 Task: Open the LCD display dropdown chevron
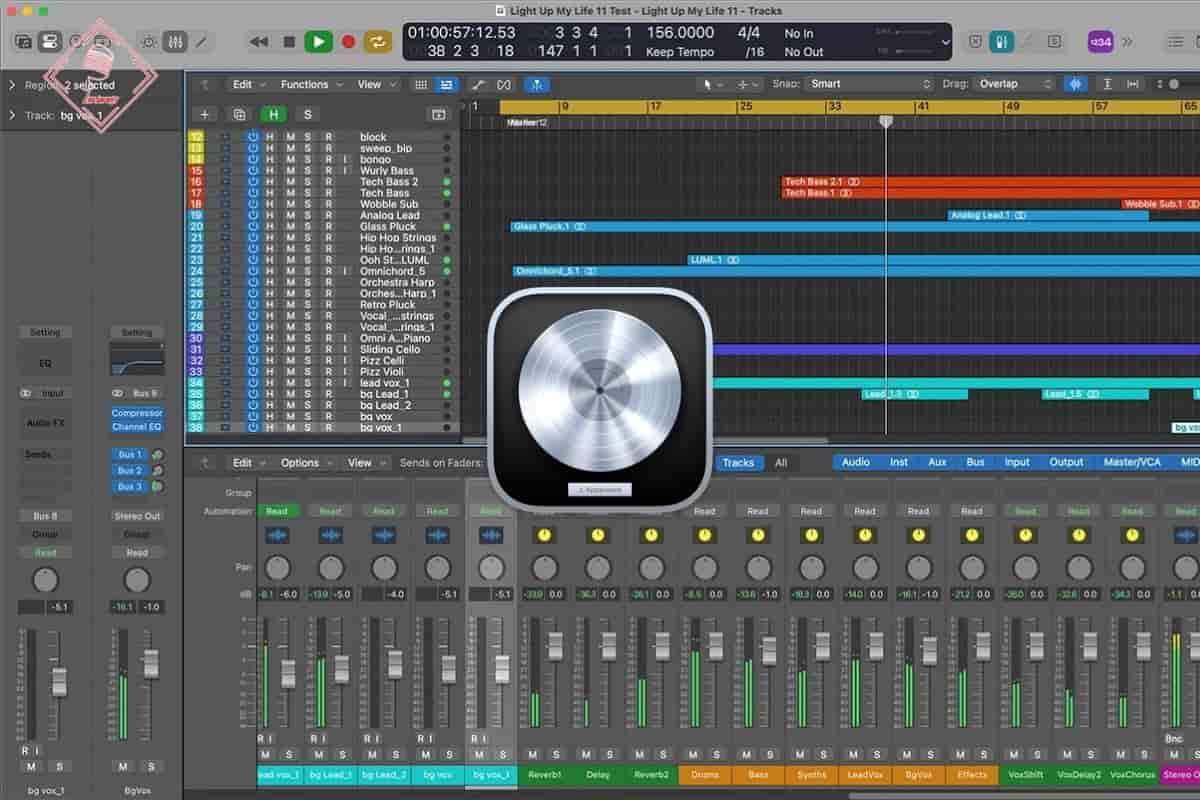pyautogui.click(x=948, y=42)
